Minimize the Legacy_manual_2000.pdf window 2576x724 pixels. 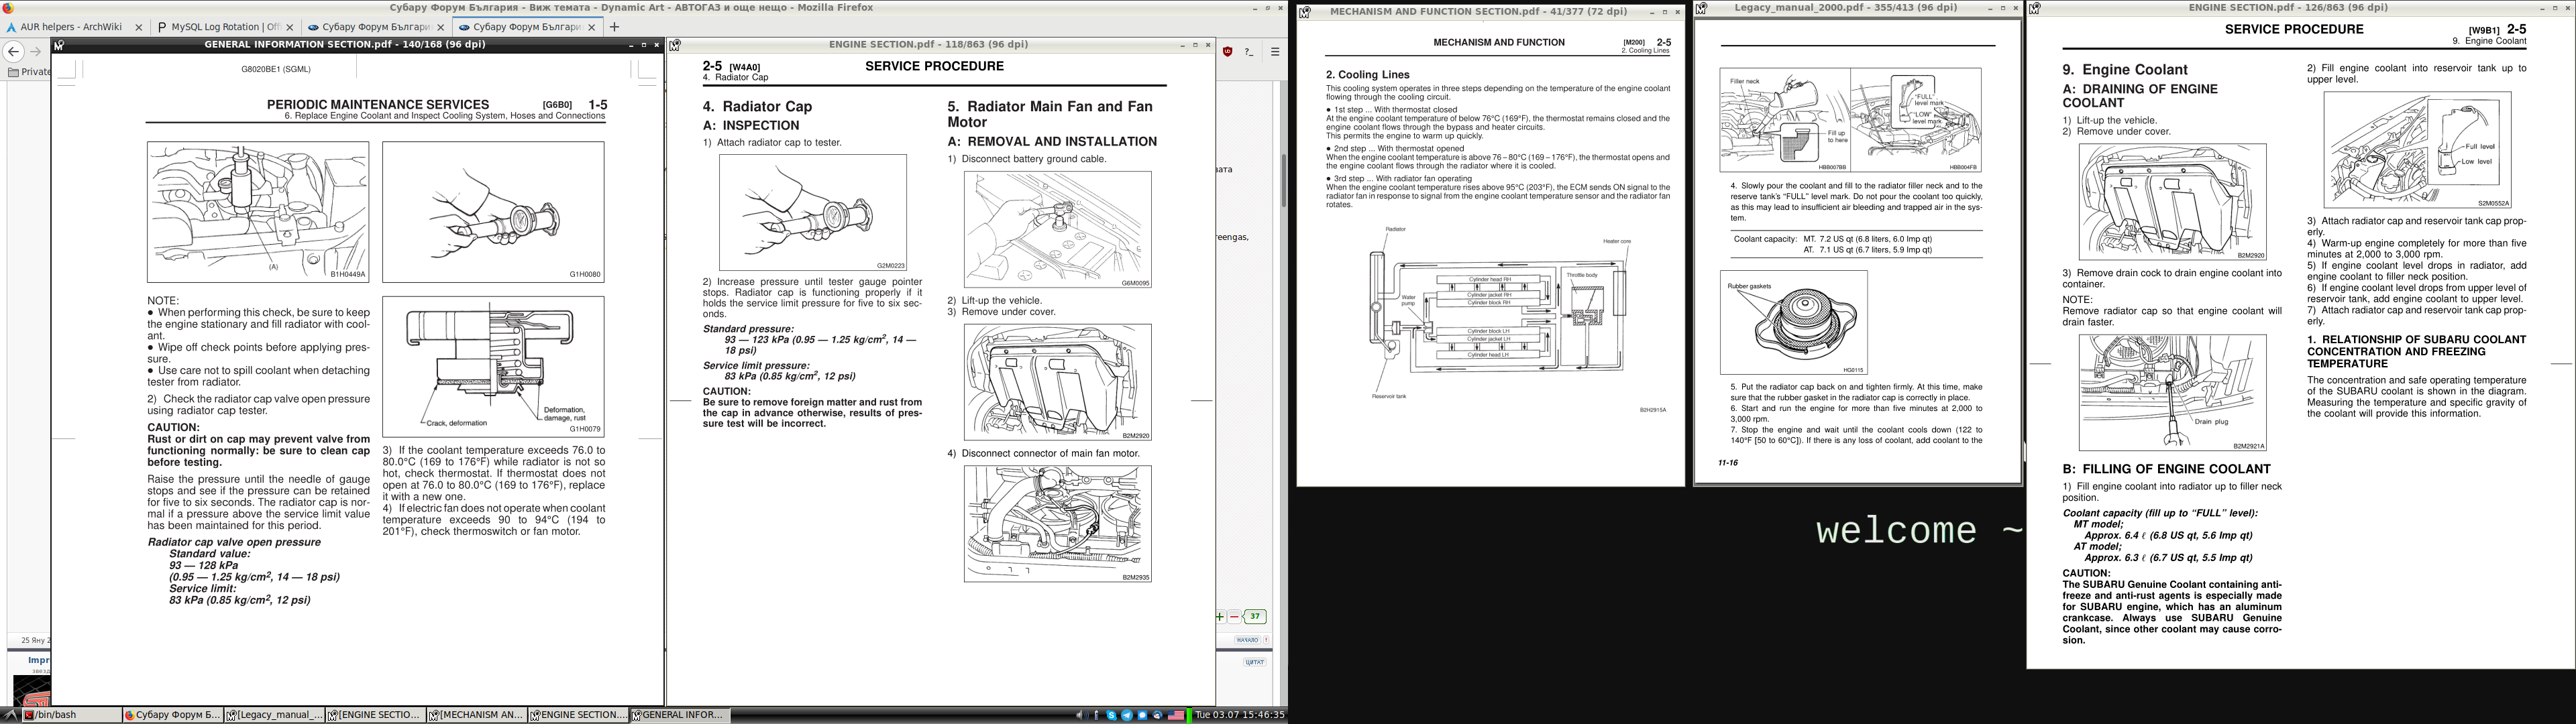tap(1990, 8)
